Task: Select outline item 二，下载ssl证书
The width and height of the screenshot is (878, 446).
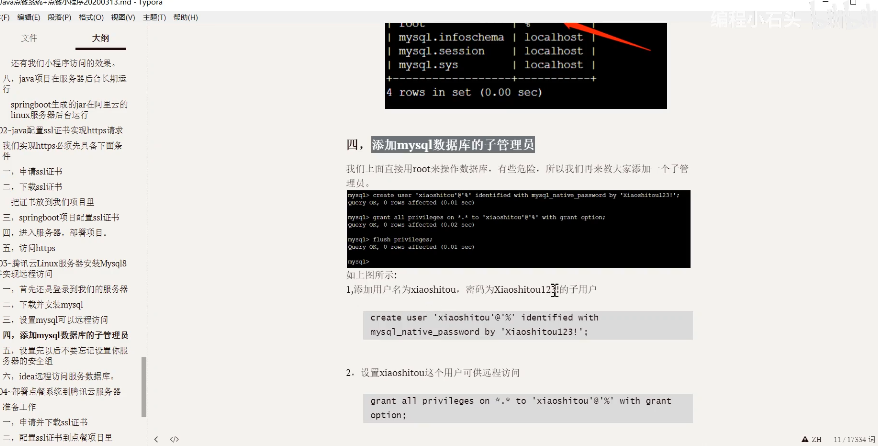Action: [x=32, y=186]
